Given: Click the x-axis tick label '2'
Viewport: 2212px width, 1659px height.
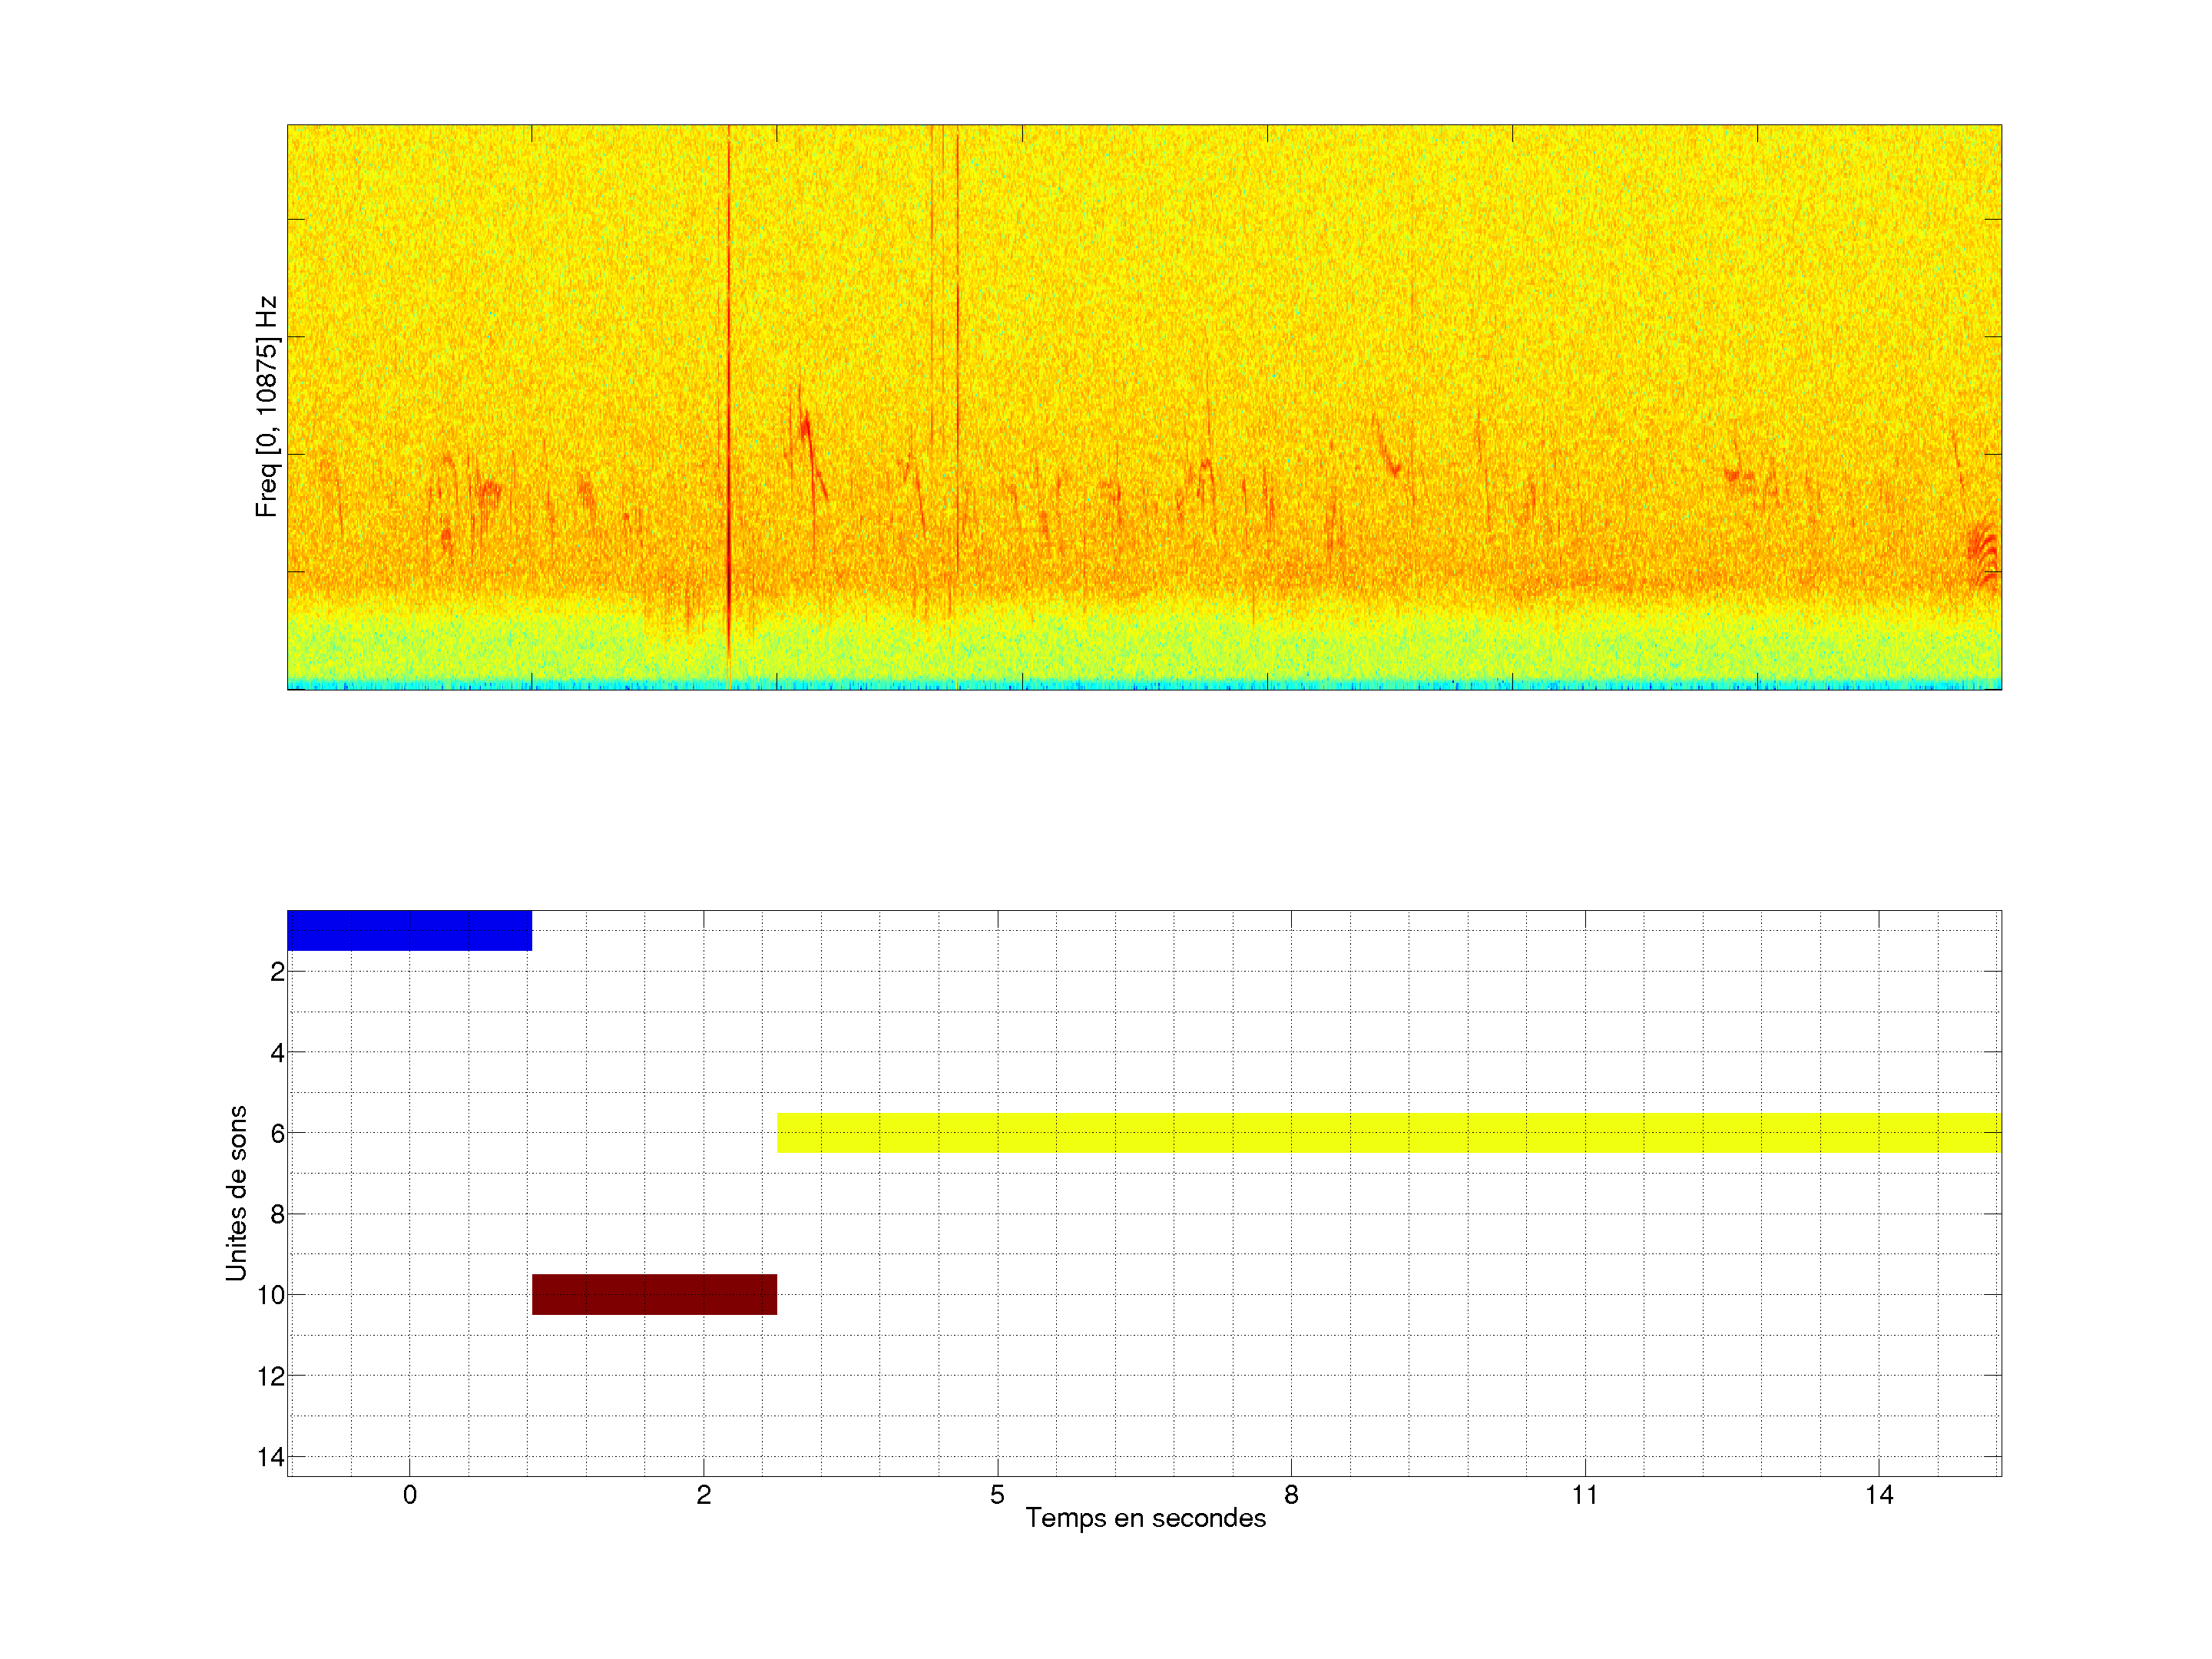Looking at the screenshot, I should tap(704, 1495).
